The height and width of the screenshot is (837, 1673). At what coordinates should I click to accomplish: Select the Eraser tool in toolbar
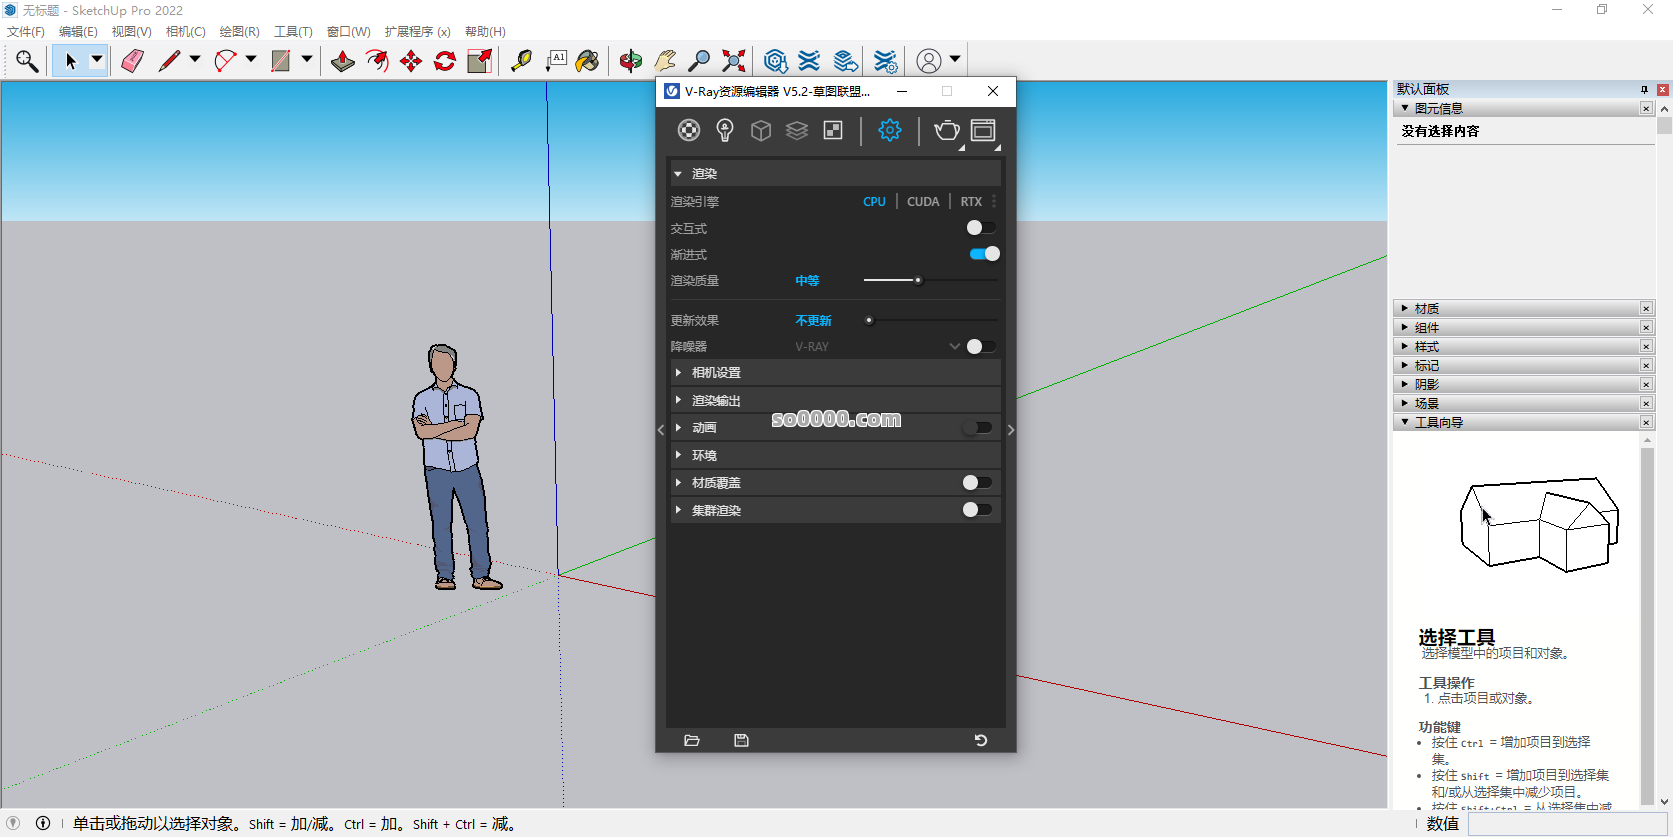[x=132, y=61]
